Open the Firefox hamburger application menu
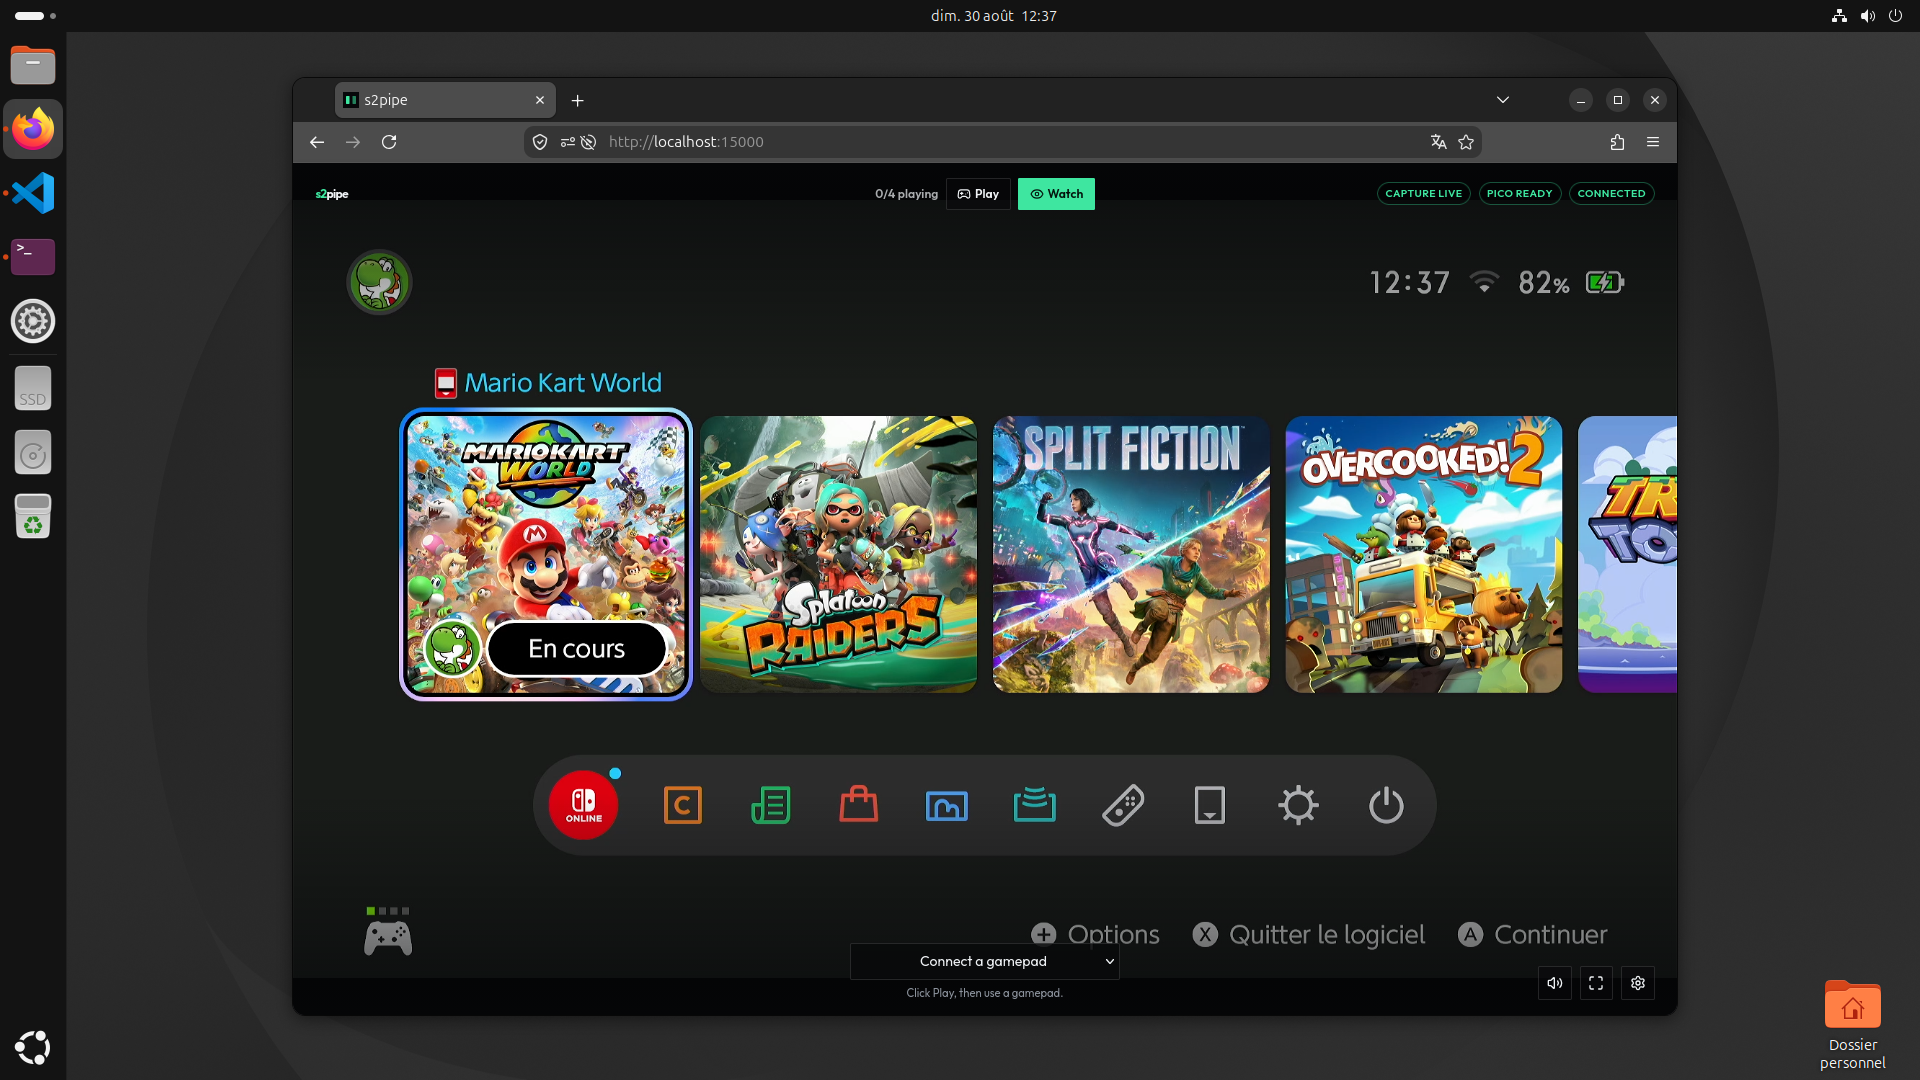This screenshot has height=1080, width=1920. [1653, 142]
